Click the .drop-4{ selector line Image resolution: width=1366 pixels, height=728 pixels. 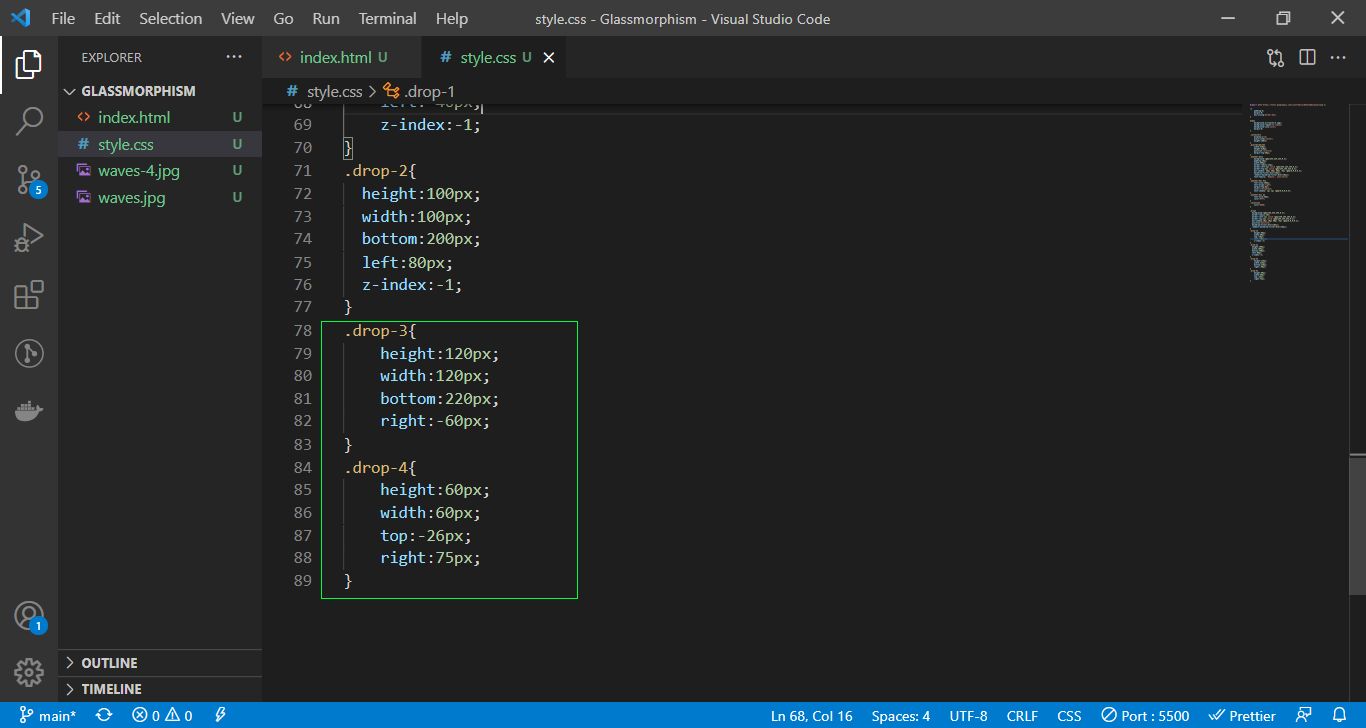[x=380, y=467]
